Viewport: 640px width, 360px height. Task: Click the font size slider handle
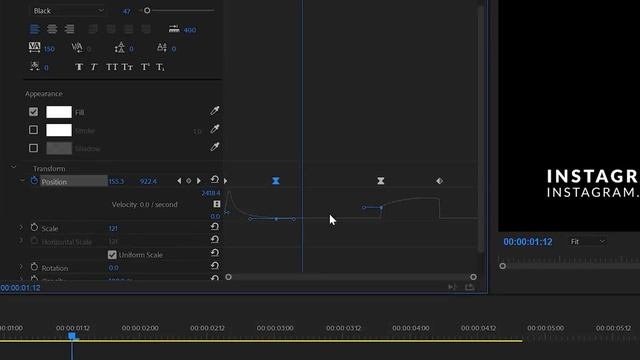pyautogui.click(x=147, y=10)
